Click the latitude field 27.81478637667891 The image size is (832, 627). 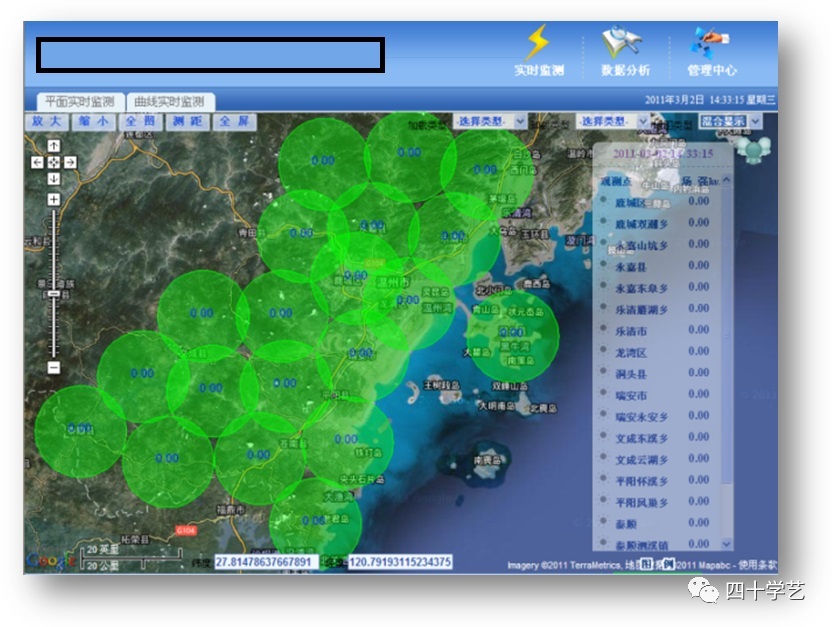(x=266, y=562)
